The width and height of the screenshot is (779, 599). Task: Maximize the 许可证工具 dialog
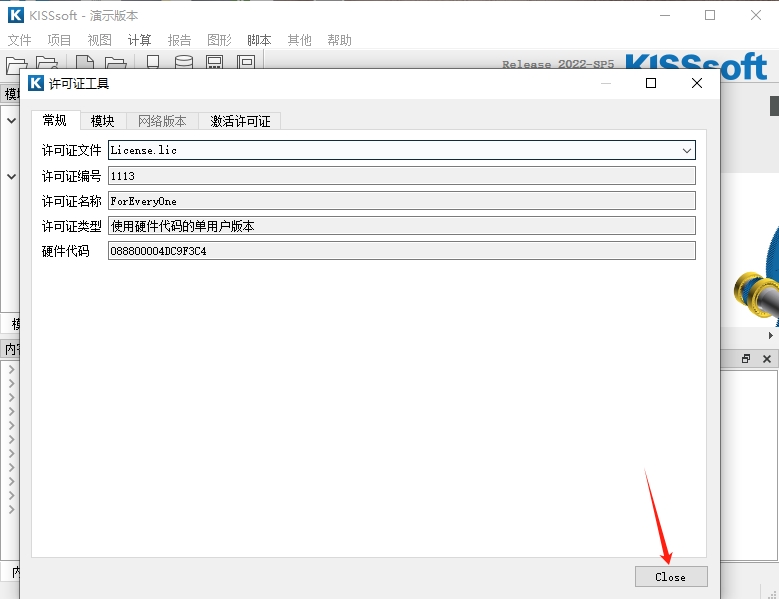click(651, 83)
